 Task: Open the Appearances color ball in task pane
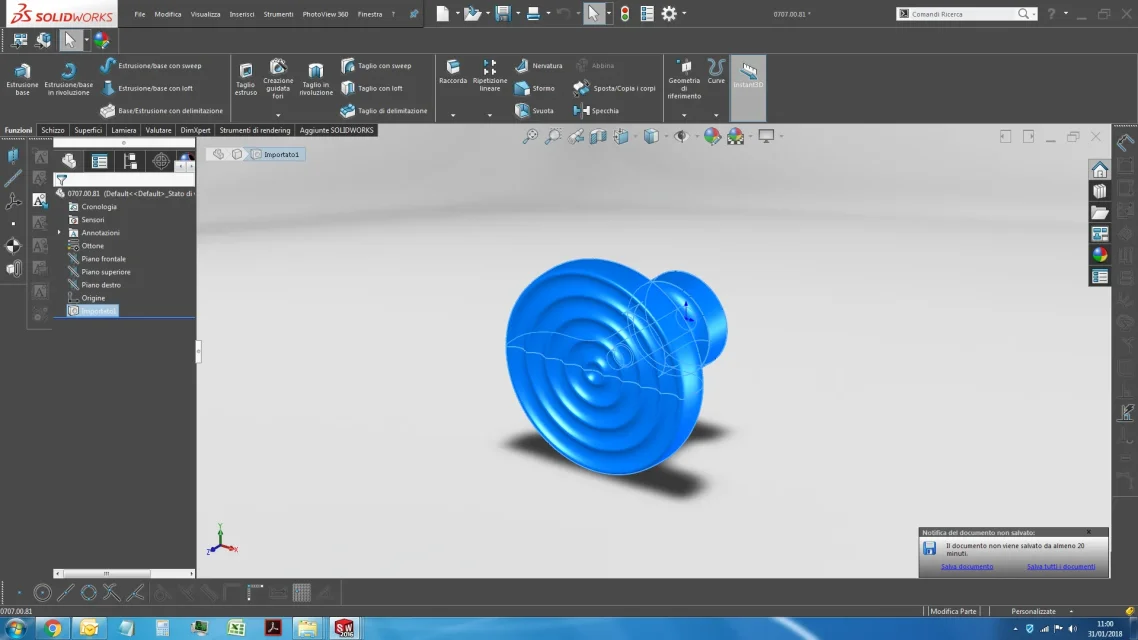(x=1100, y=255)
